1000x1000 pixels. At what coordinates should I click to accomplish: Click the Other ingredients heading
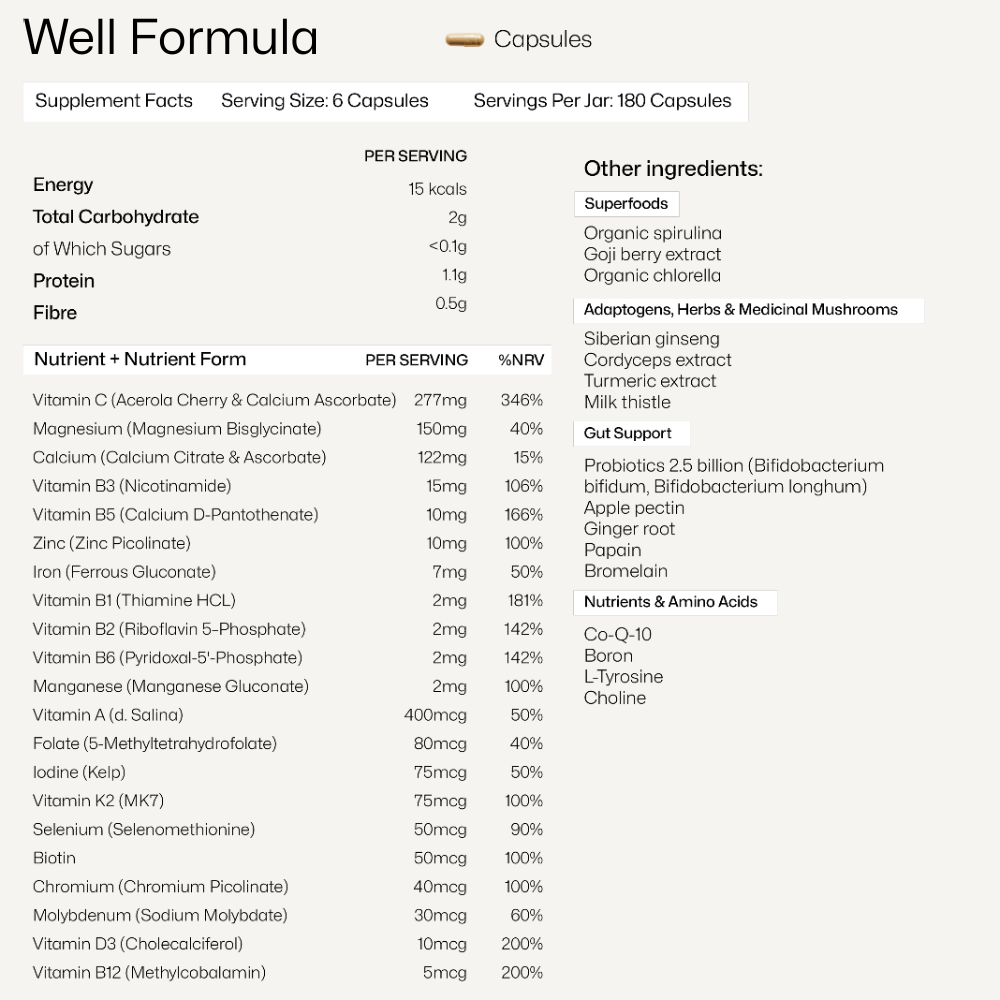[672, 169]
